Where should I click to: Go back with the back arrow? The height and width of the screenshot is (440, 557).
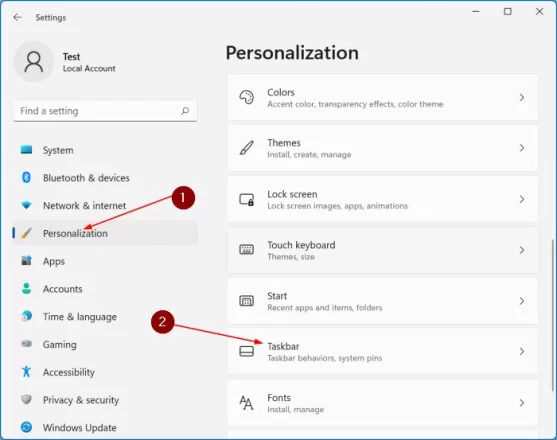pos(17,17)
